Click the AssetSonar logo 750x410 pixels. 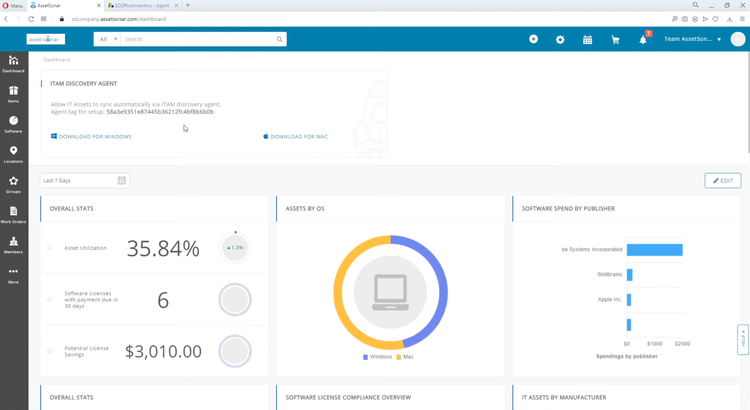pyautogui.click(x=45, y=39)
